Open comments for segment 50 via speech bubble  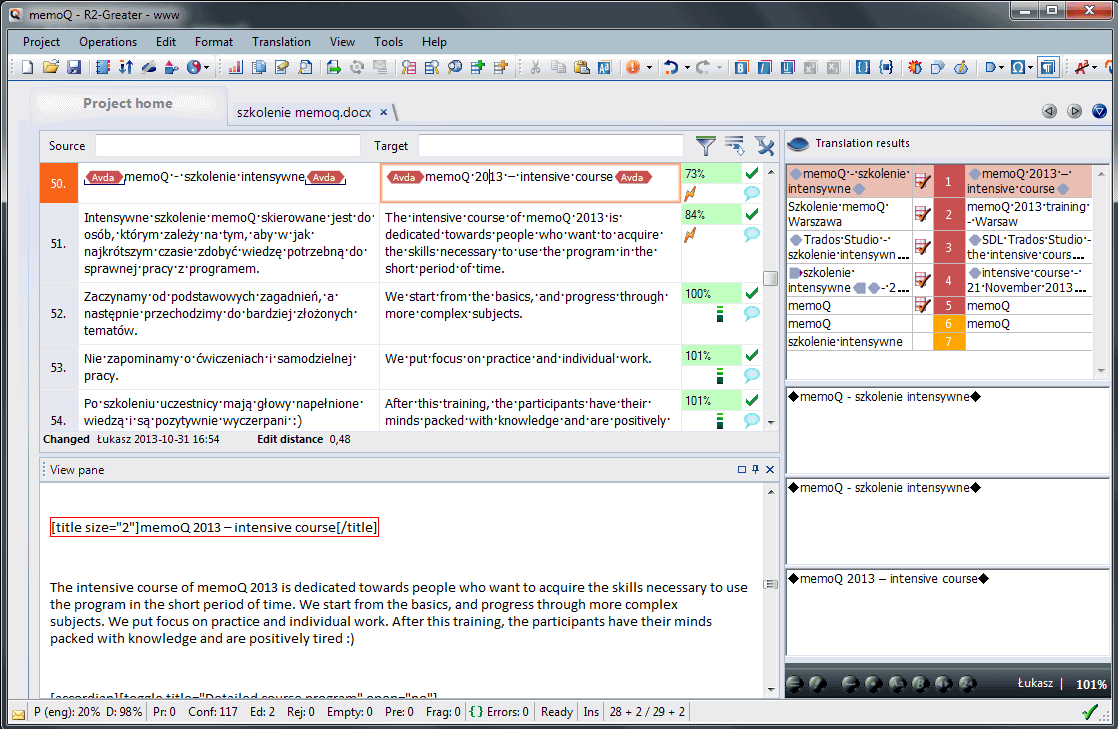pos(751,194)
